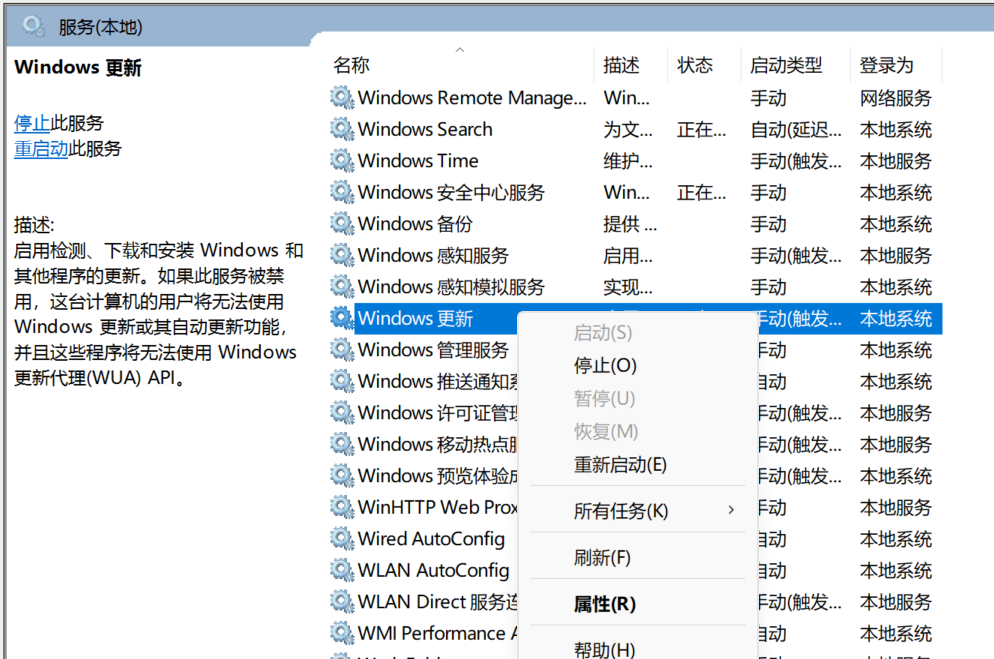The image size is (994, 659).
Task: Click gear icon of Windows 许可证管理 service
Action: [x=342, y=413]
